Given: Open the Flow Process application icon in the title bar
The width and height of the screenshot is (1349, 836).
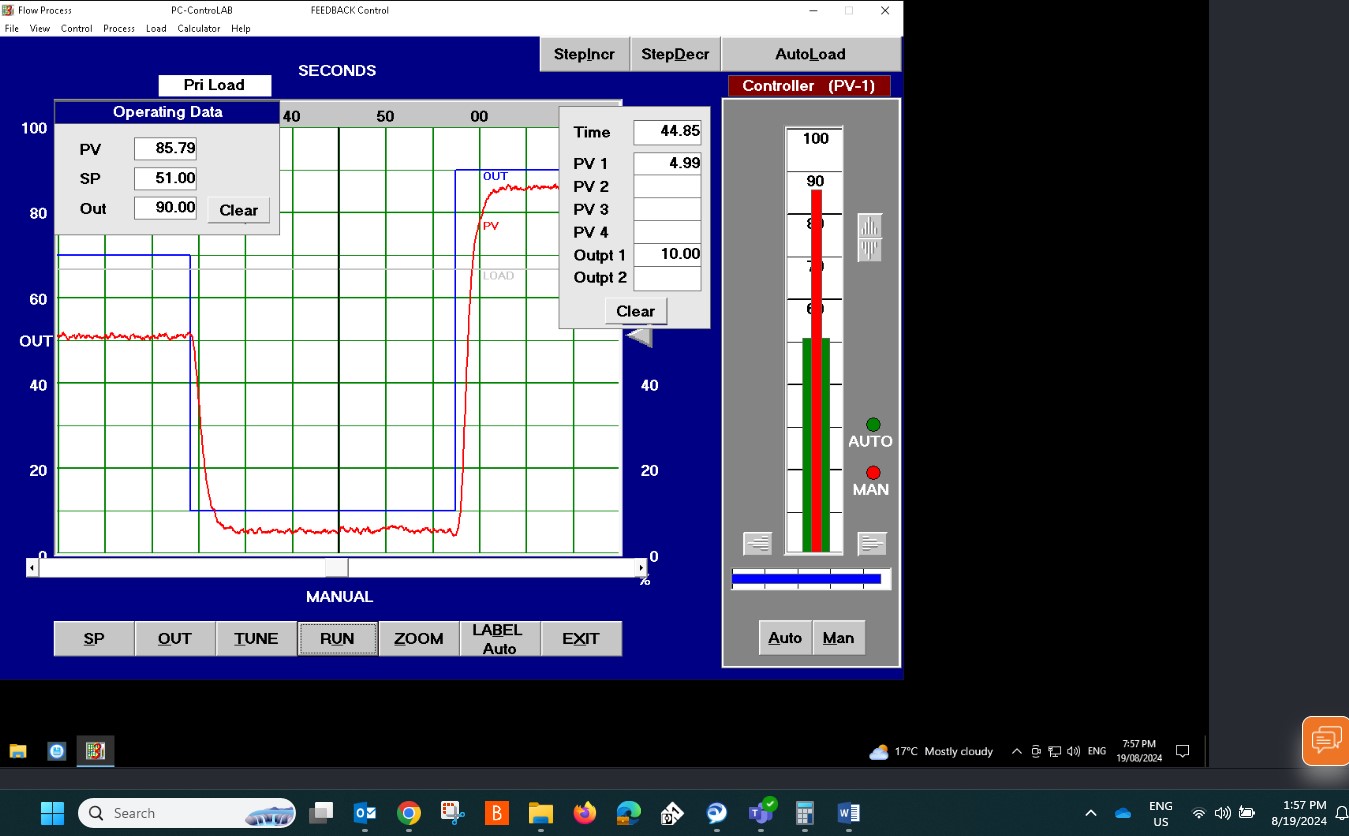Looking at the screenshot, I should (x=10, y=10).
